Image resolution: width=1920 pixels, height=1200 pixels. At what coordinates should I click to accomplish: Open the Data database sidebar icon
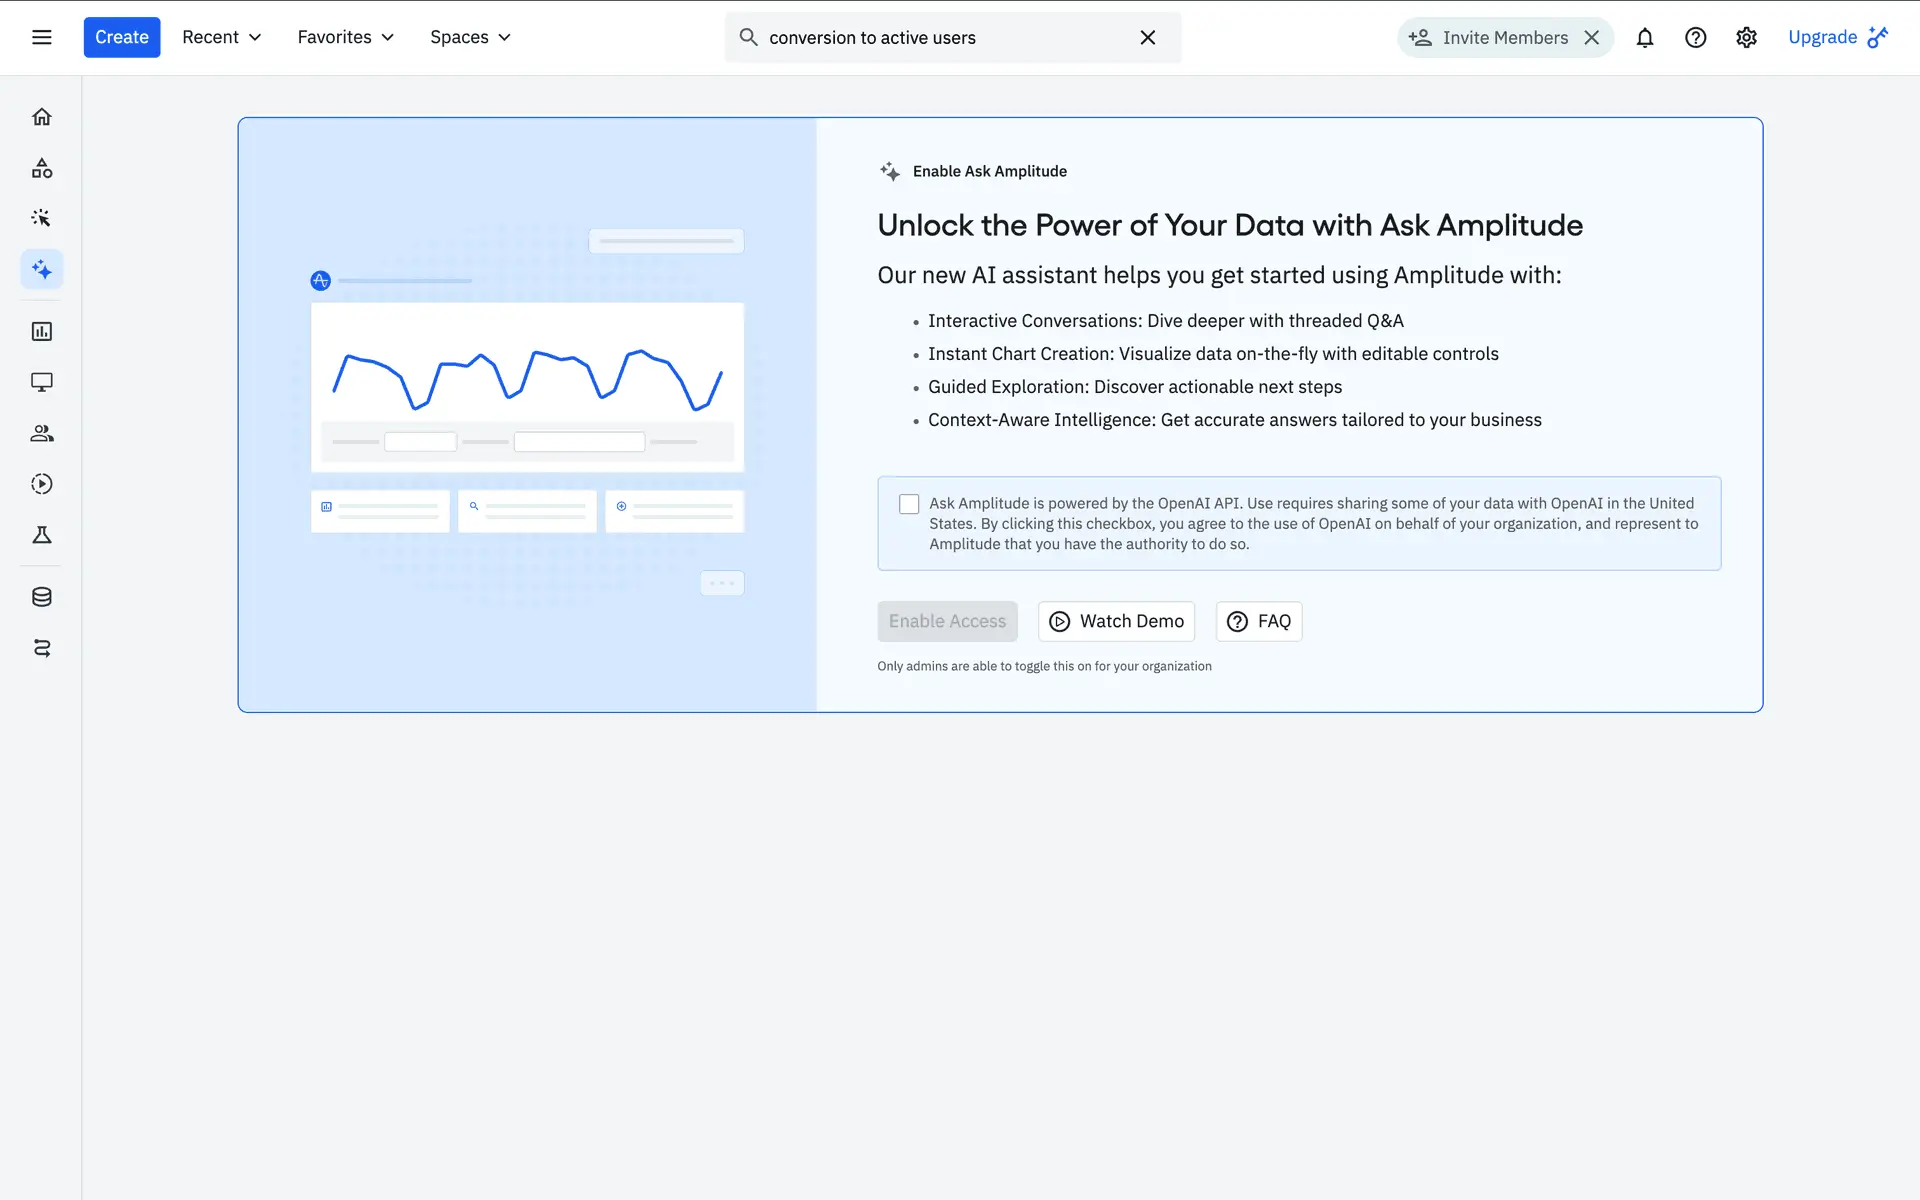(41, 597)
